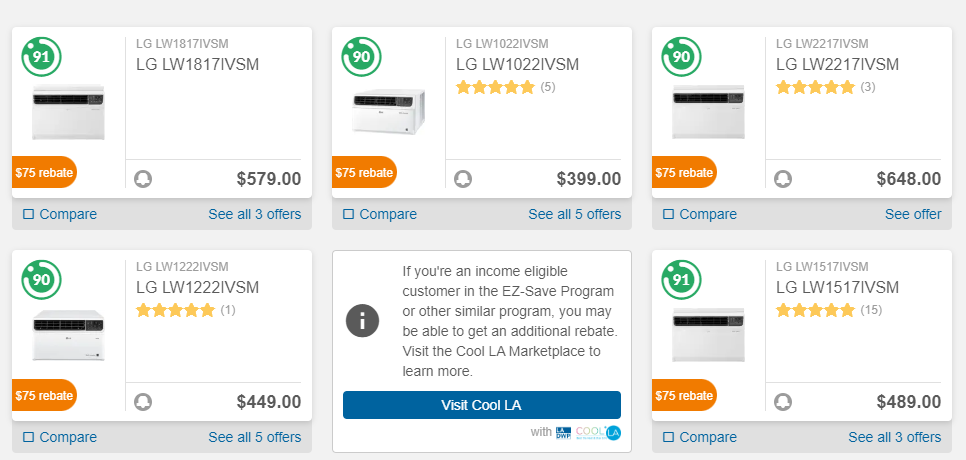This screenshot has height=460, width=966.
Task: Enable Compare for LG LW1517IVSM
Action: click(x=668, y=437)
